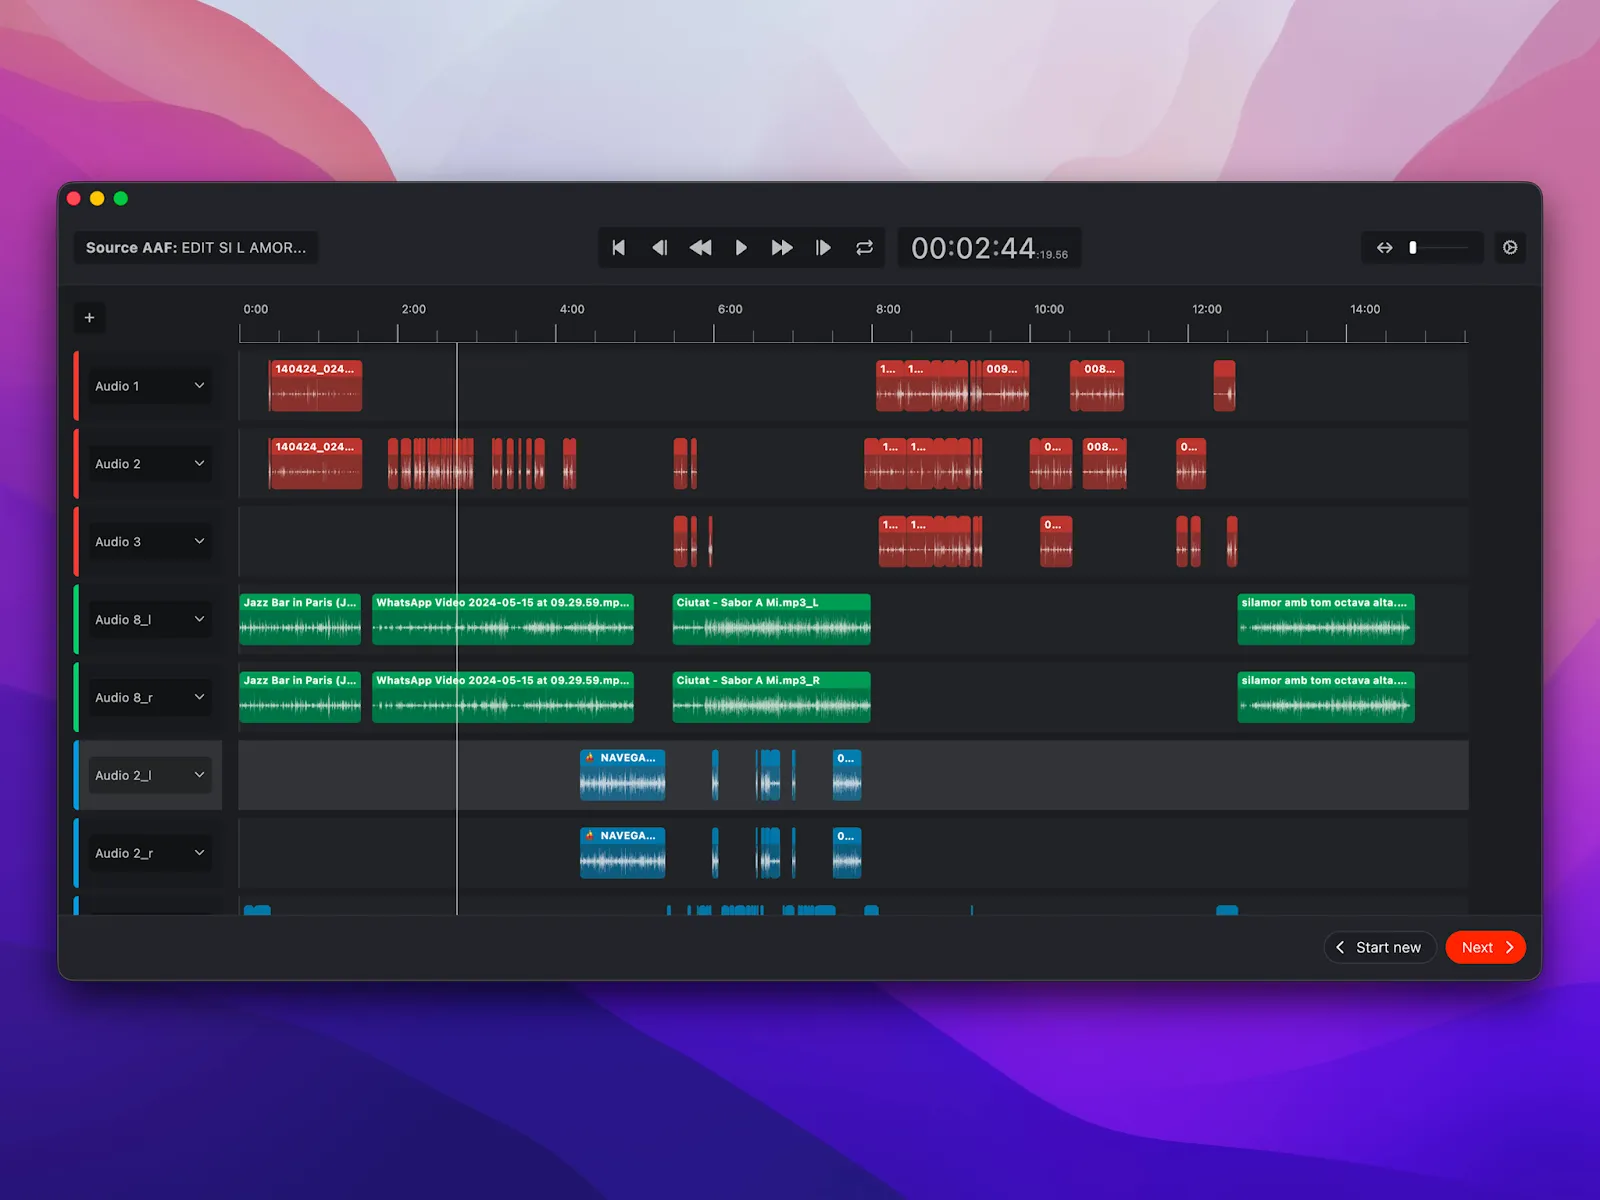Open the Audio 3 track dropdown
This screenshot has height=1200, width=1600.
(199, 542)
